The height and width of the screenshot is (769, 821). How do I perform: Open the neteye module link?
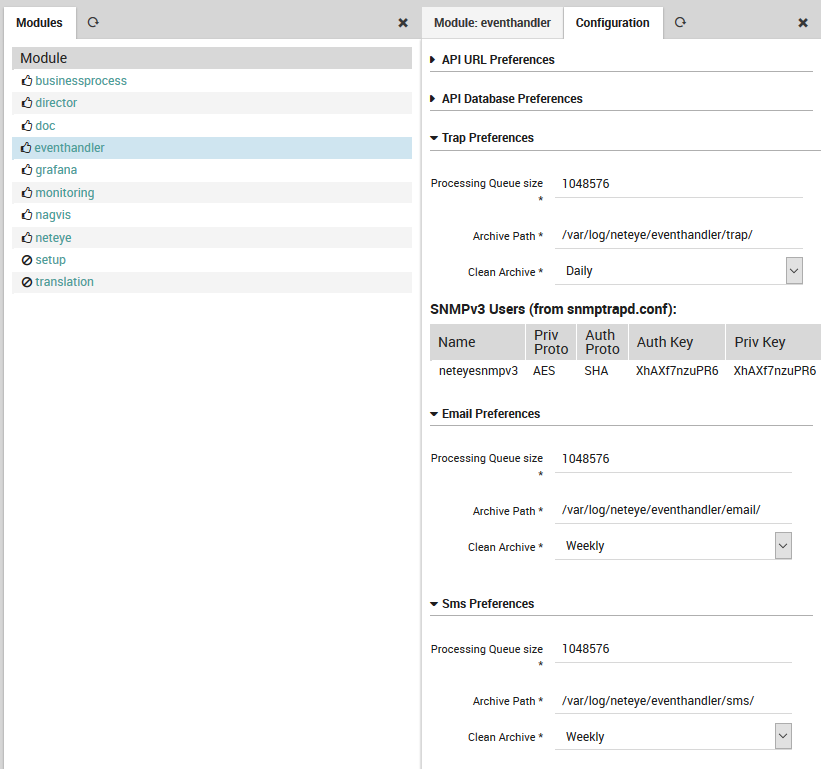(53, 238)
